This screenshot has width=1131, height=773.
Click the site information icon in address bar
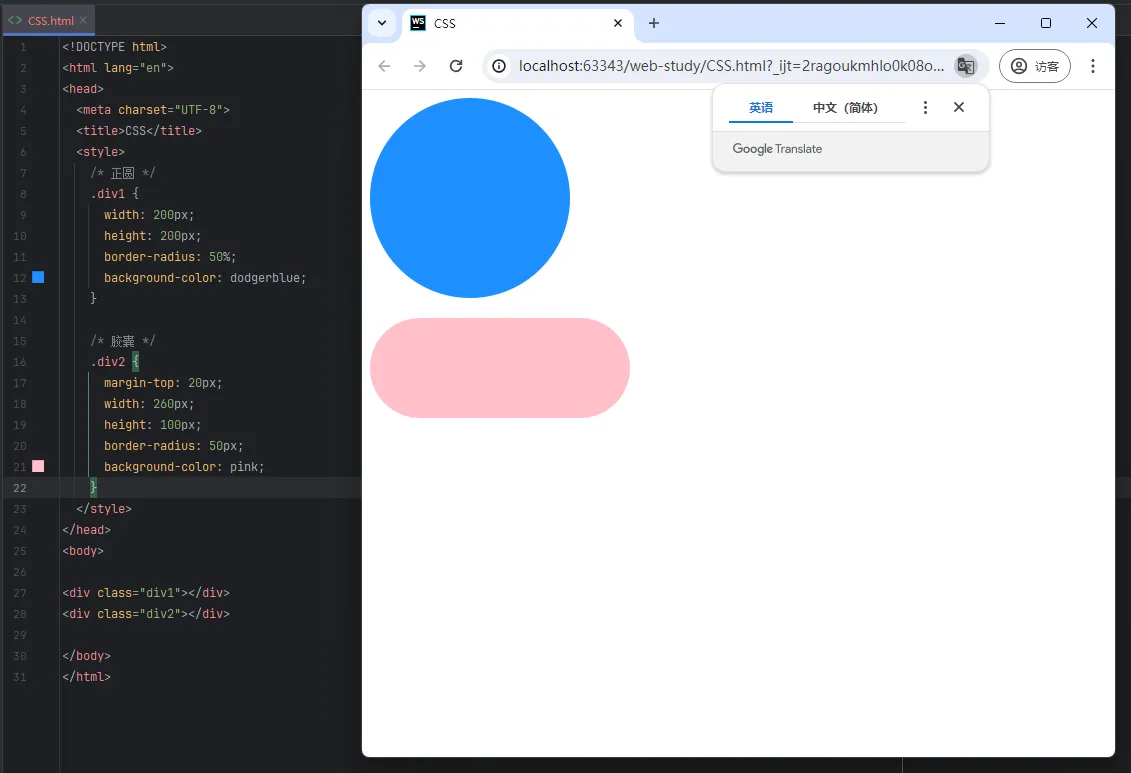[x=499, y=66]
